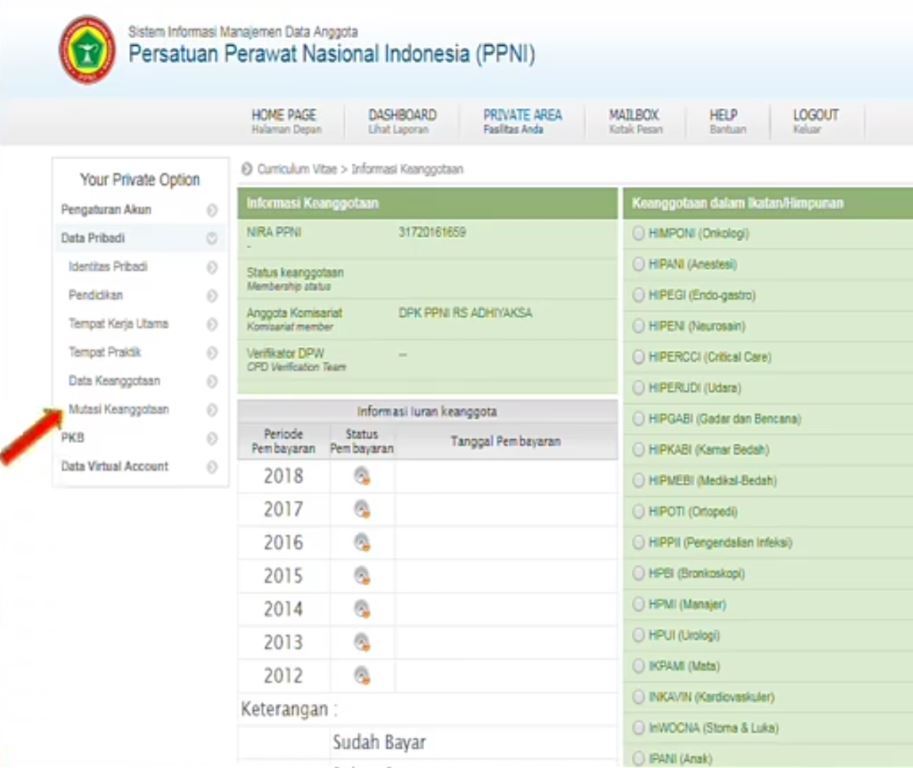Click the Tanggal Pembayaran column header

[x=505, y=441]
